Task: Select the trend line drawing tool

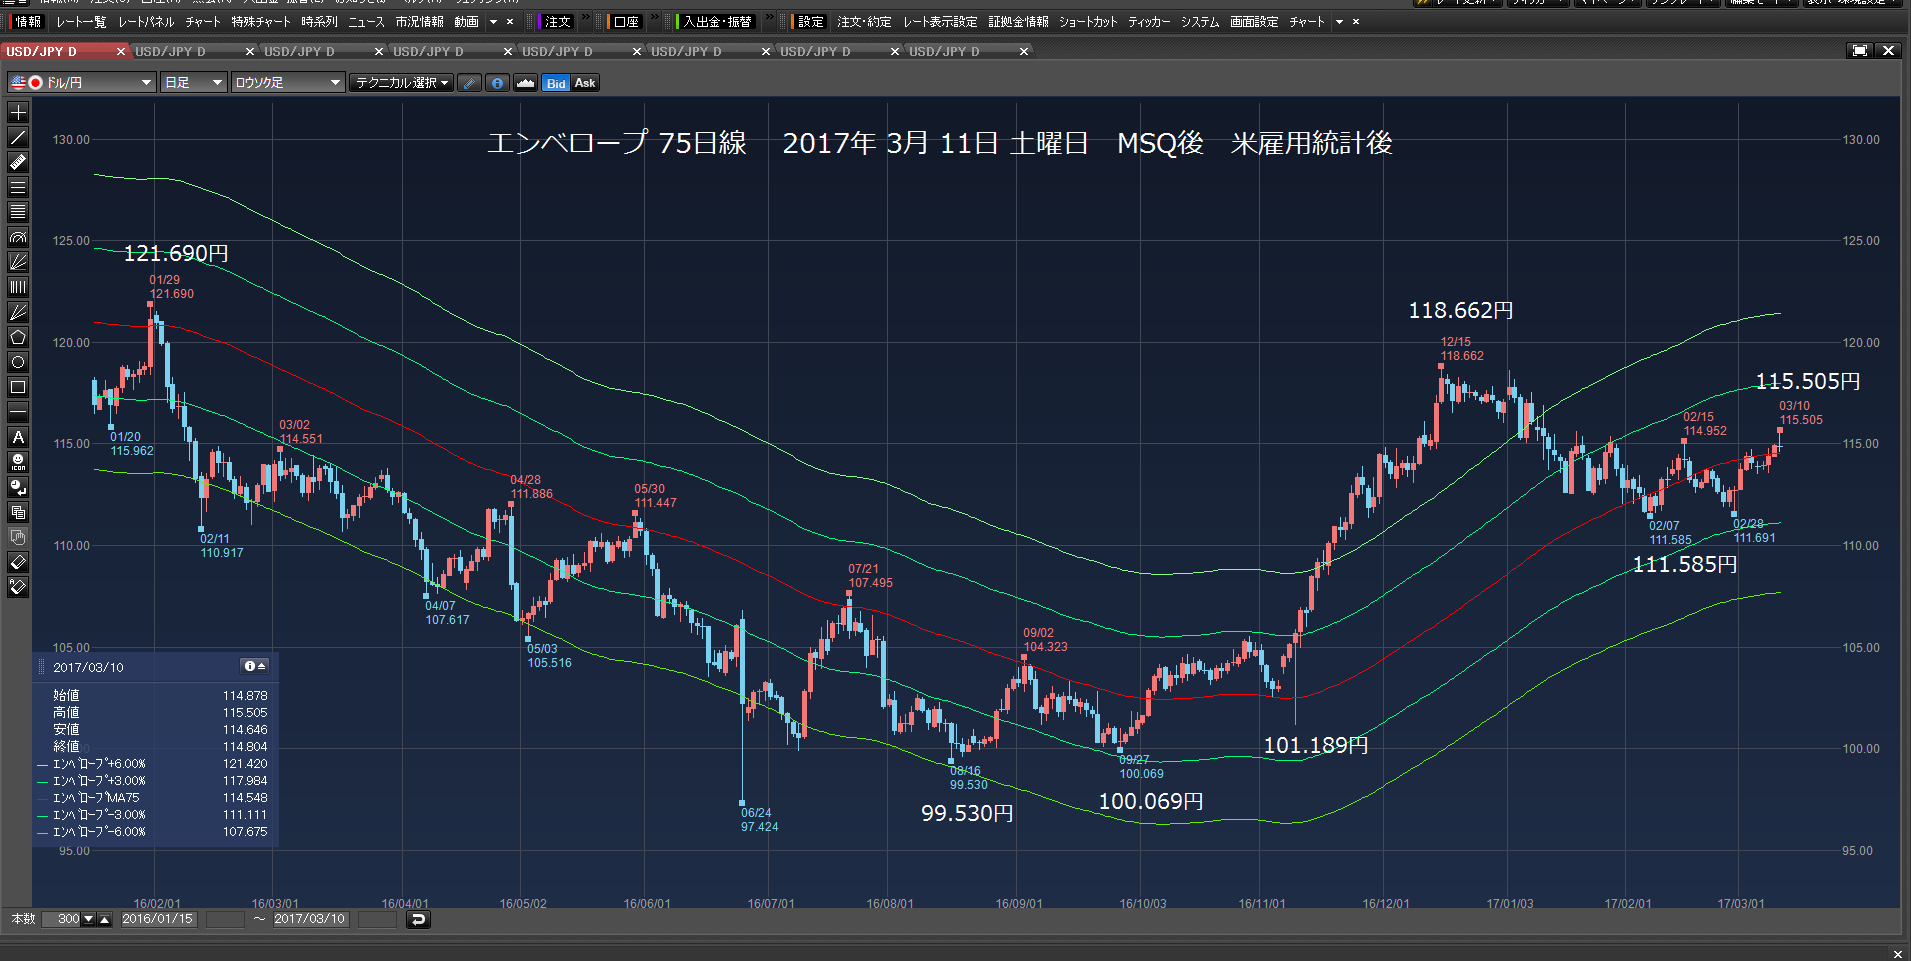Action: 18,137
